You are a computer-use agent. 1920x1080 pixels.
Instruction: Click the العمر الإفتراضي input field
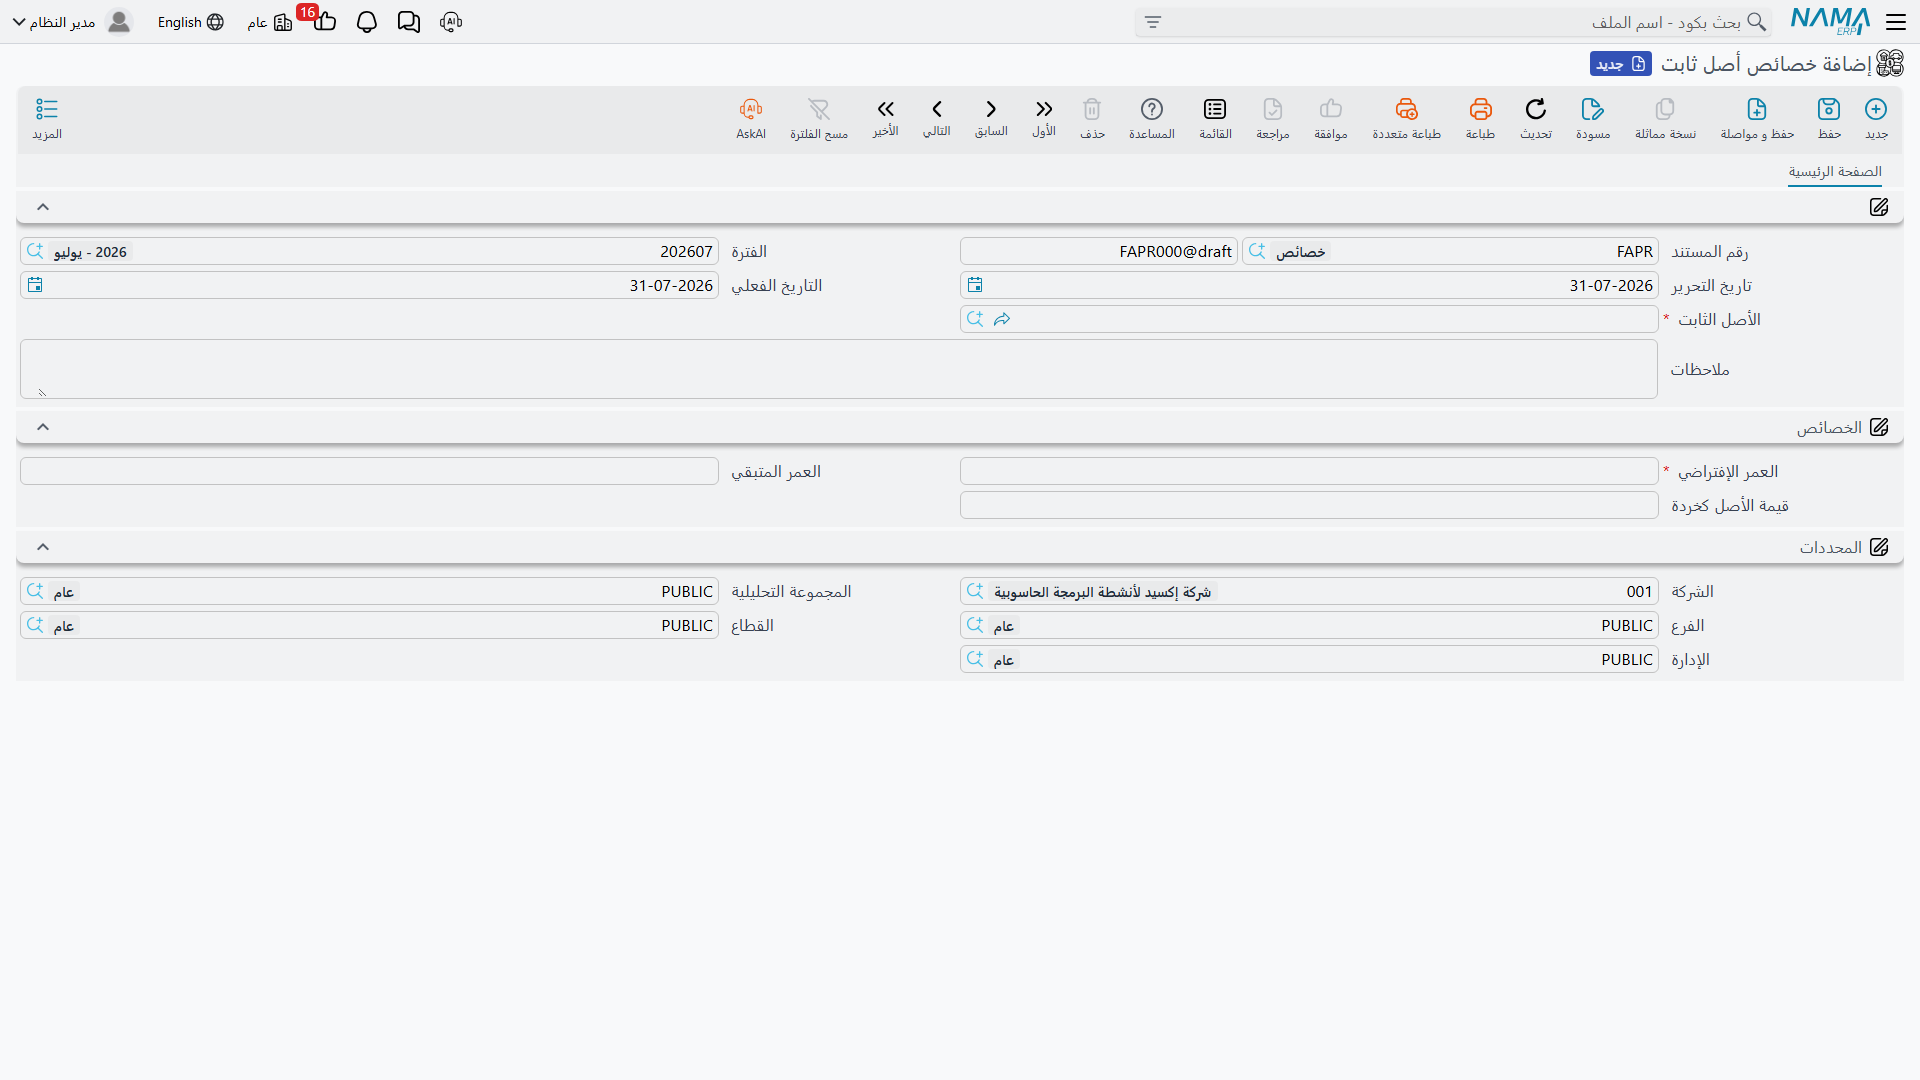1309,471
